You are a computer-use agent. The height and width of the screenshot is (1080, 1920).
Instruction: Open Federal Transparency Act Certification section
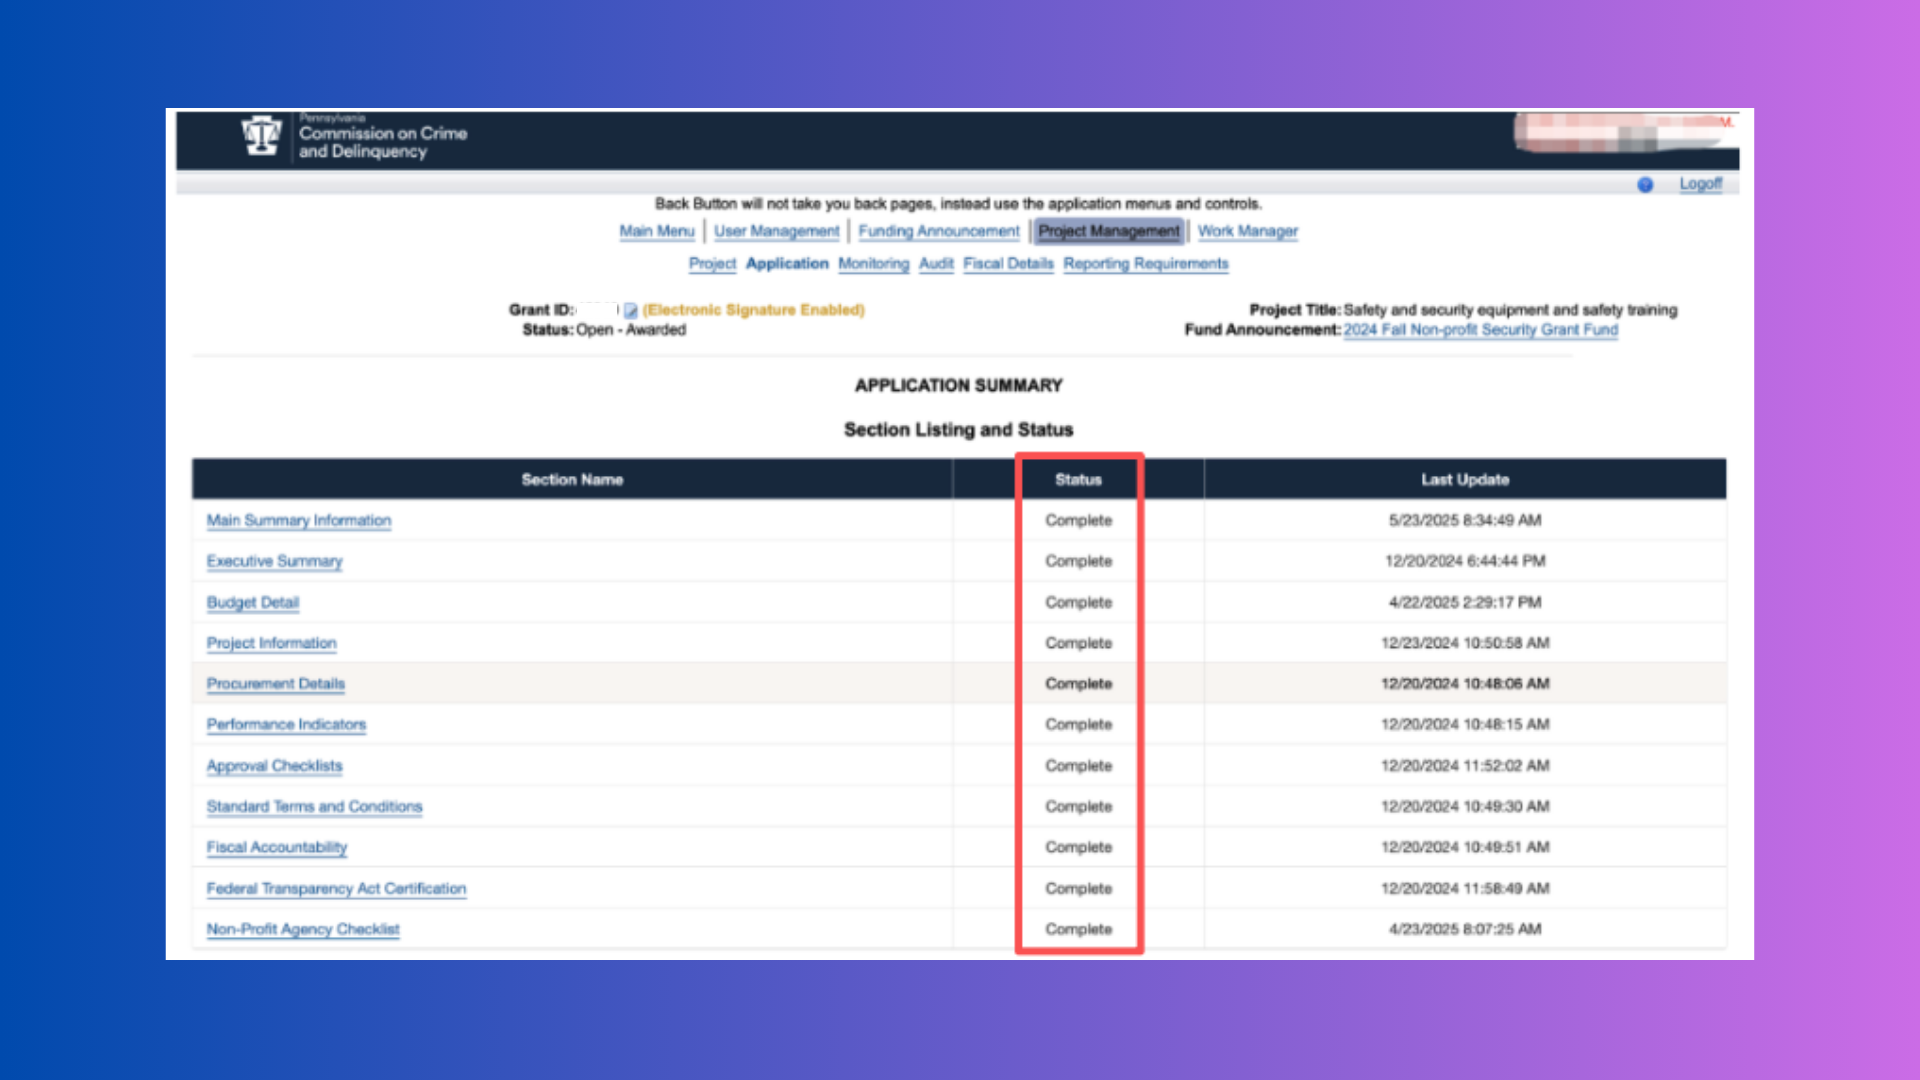(336, 889)
